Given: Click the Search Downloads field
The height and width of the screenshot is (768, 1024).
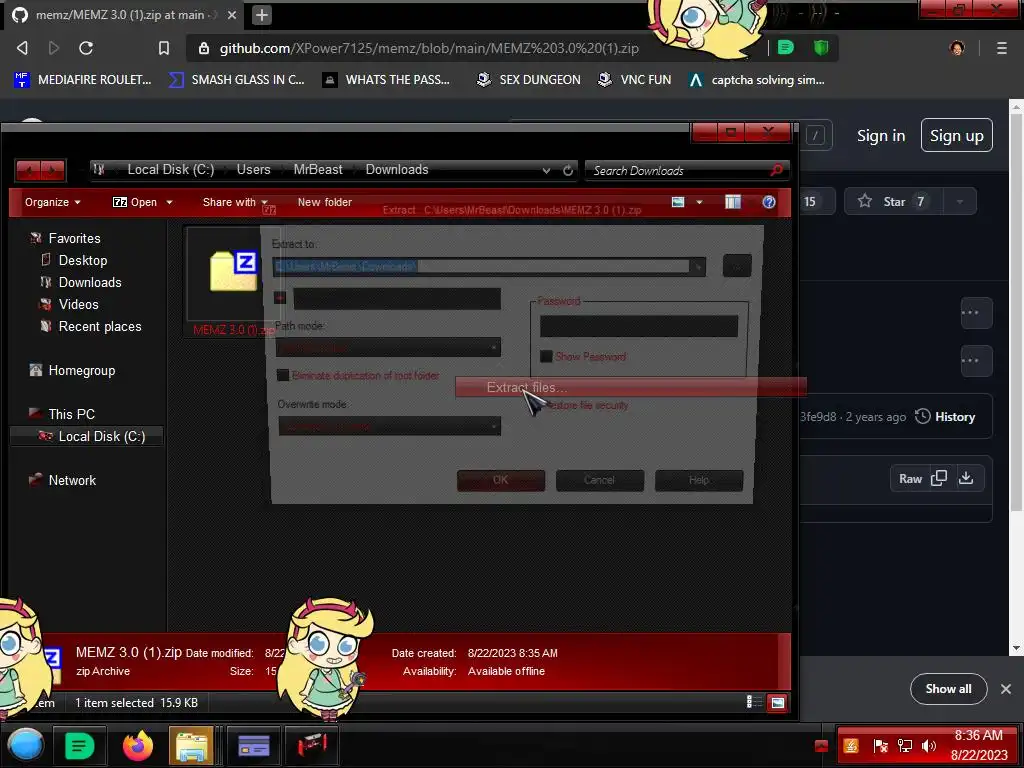Looking at the screenshot, I should (x=687, y=170).
